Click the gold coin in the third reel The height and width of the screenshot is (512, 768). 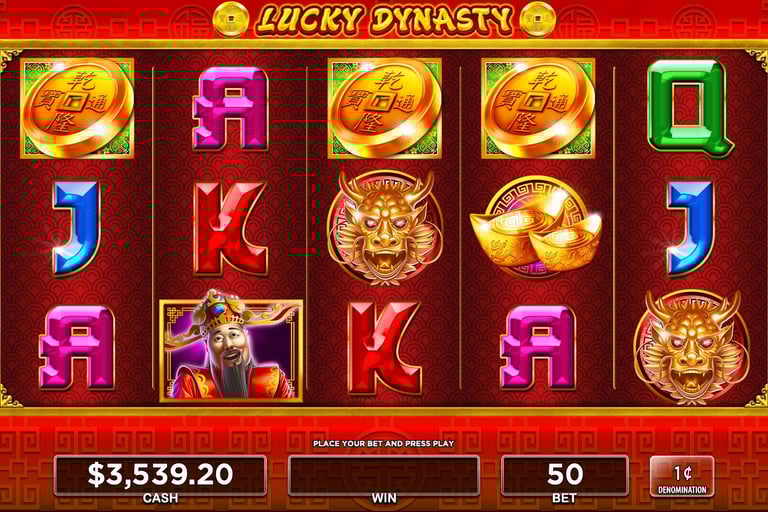click(x=384, y=108)
